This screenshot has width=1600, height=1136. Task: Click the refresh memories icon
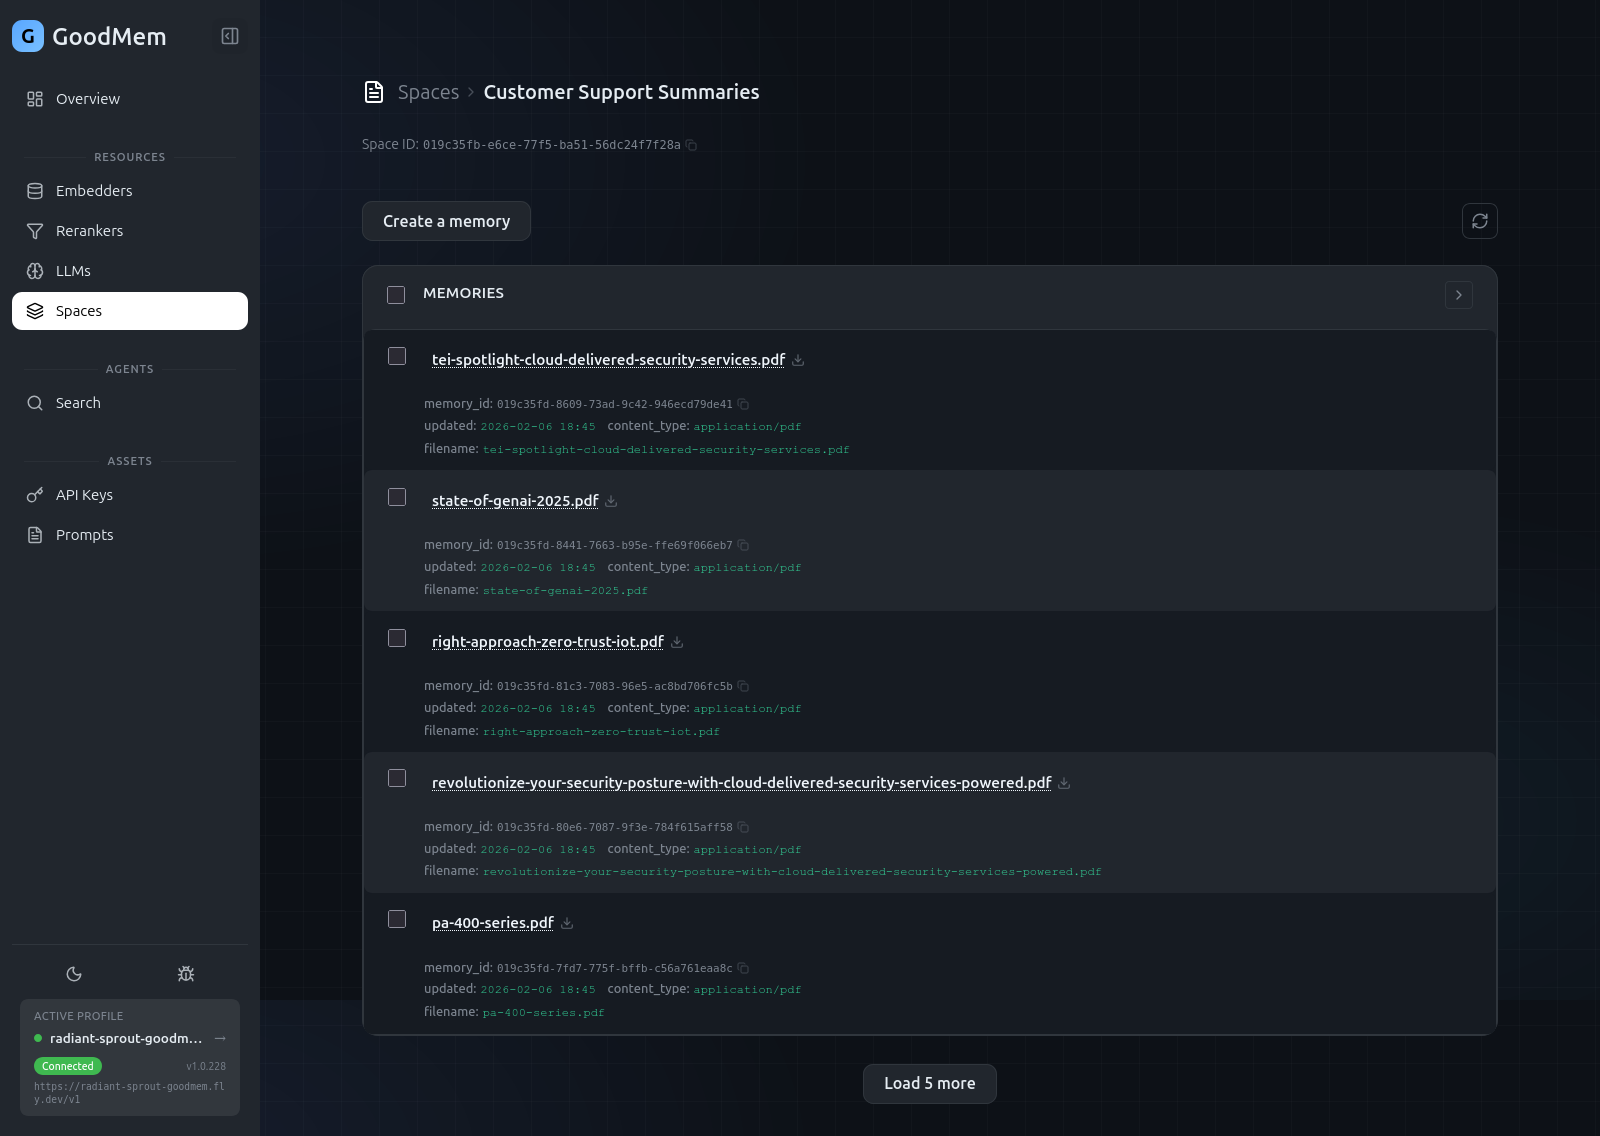[1479, 221]
